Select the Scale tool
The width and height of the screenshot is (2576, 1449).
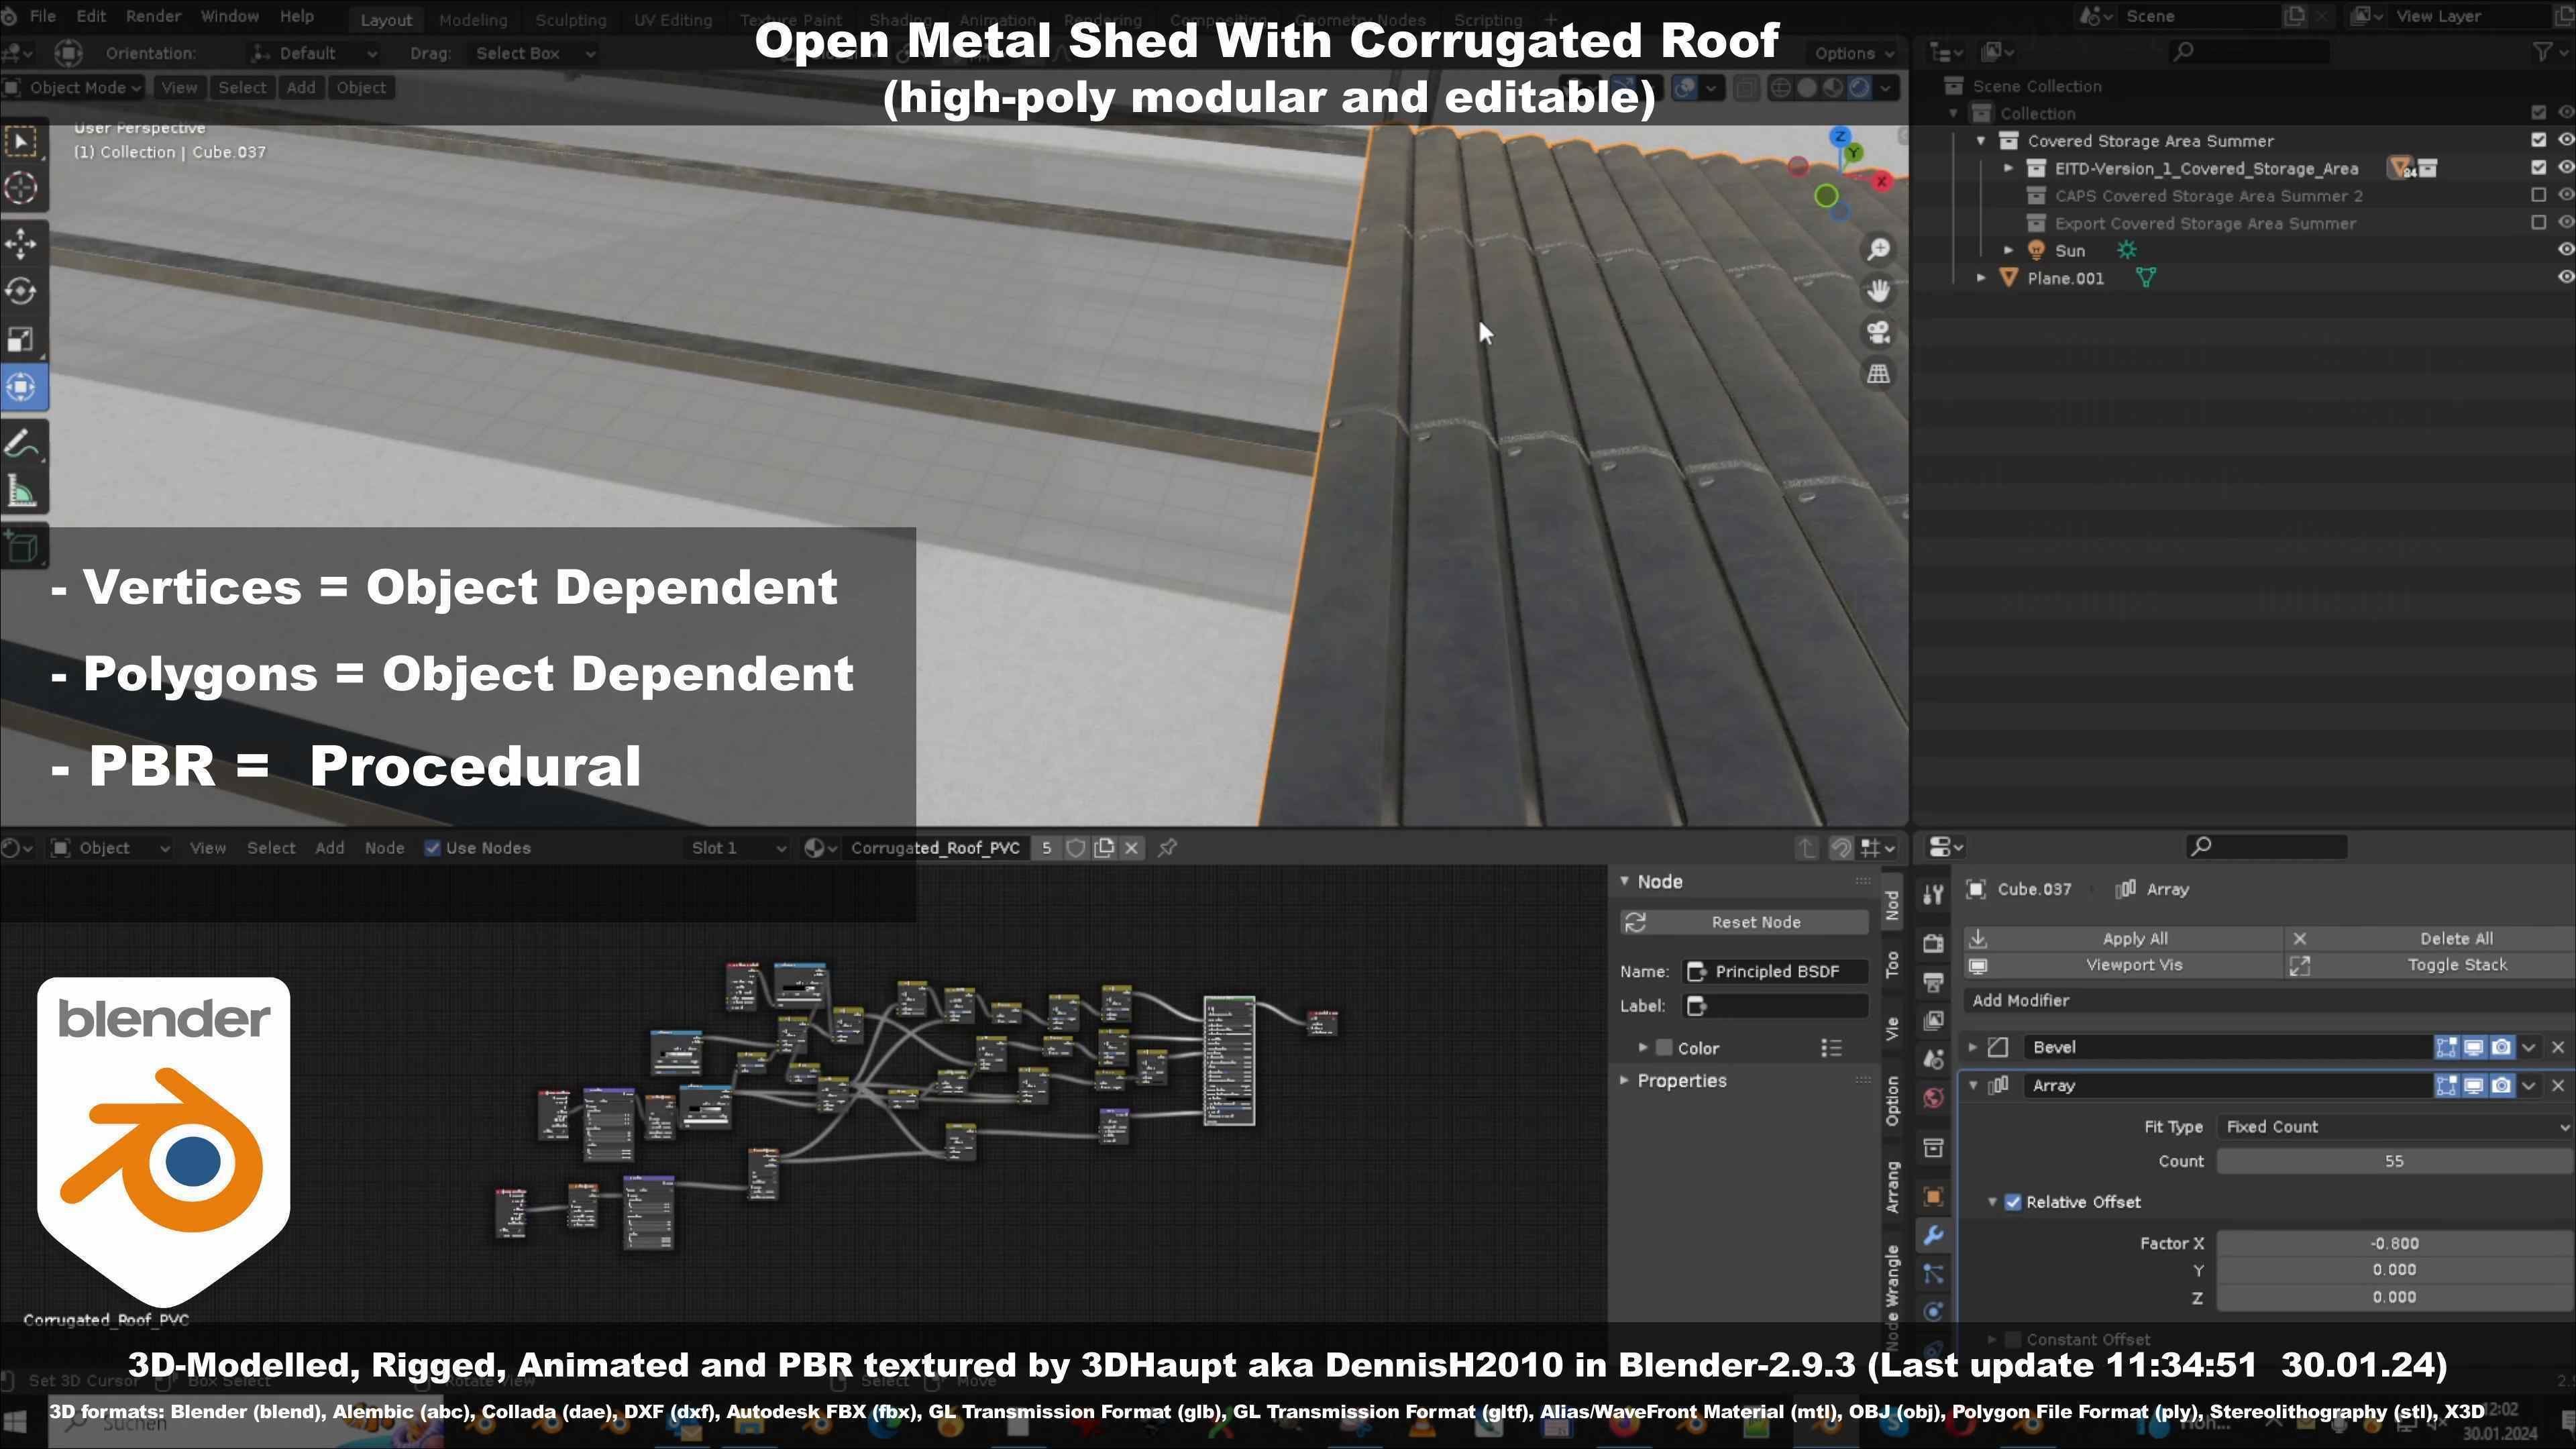pyautogui.click(x=22, y=339)
